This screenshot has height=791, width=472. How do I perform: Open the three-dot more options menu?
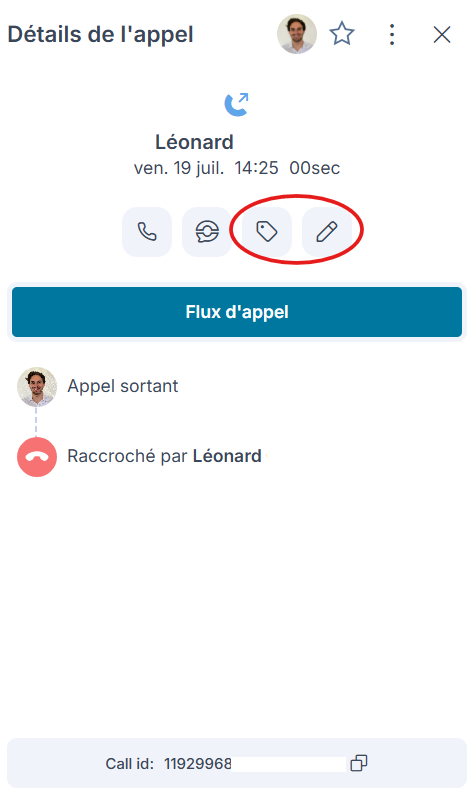coord(392,35)
